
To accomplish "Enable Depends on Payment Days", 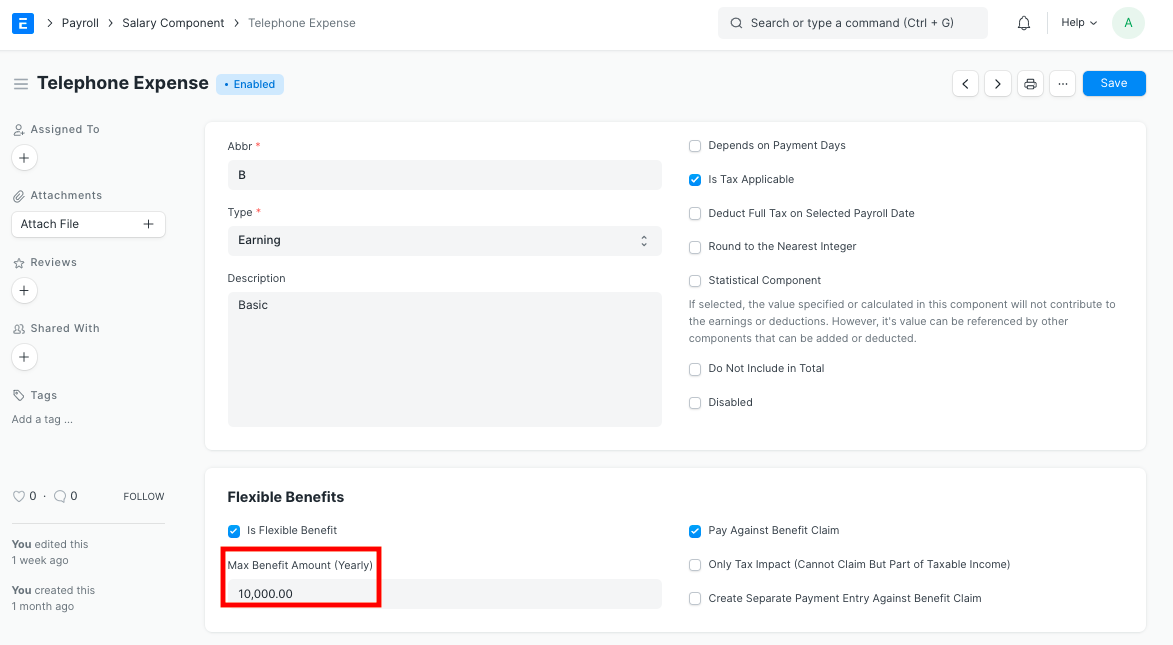I will [x=695, y=146].
